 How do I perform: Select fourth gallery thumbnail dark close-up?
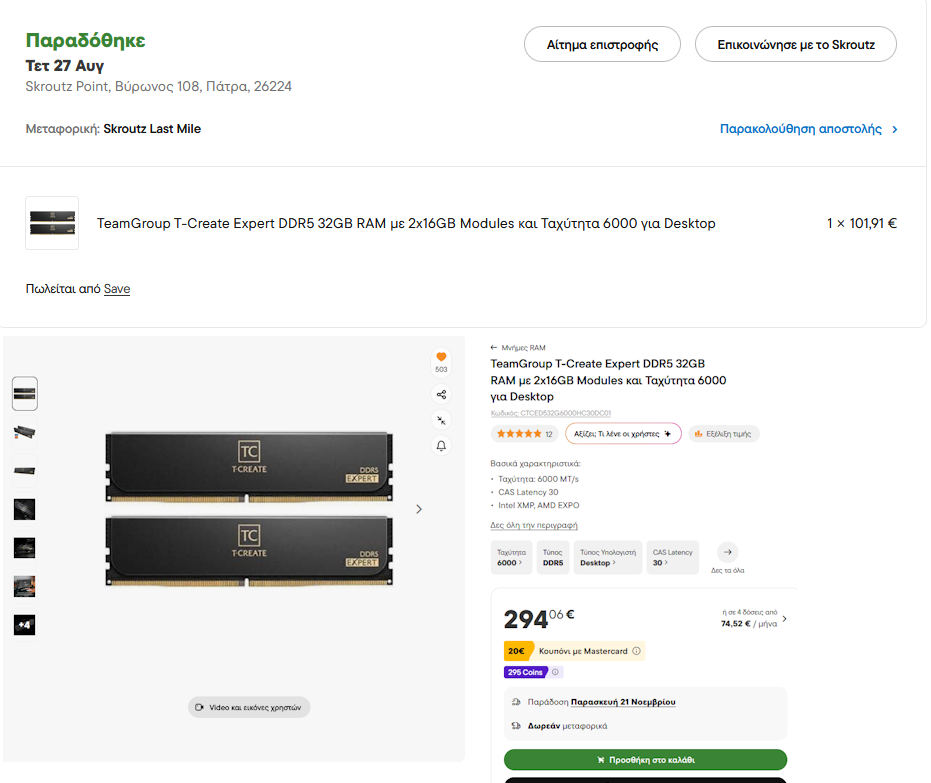click(24, 509)
